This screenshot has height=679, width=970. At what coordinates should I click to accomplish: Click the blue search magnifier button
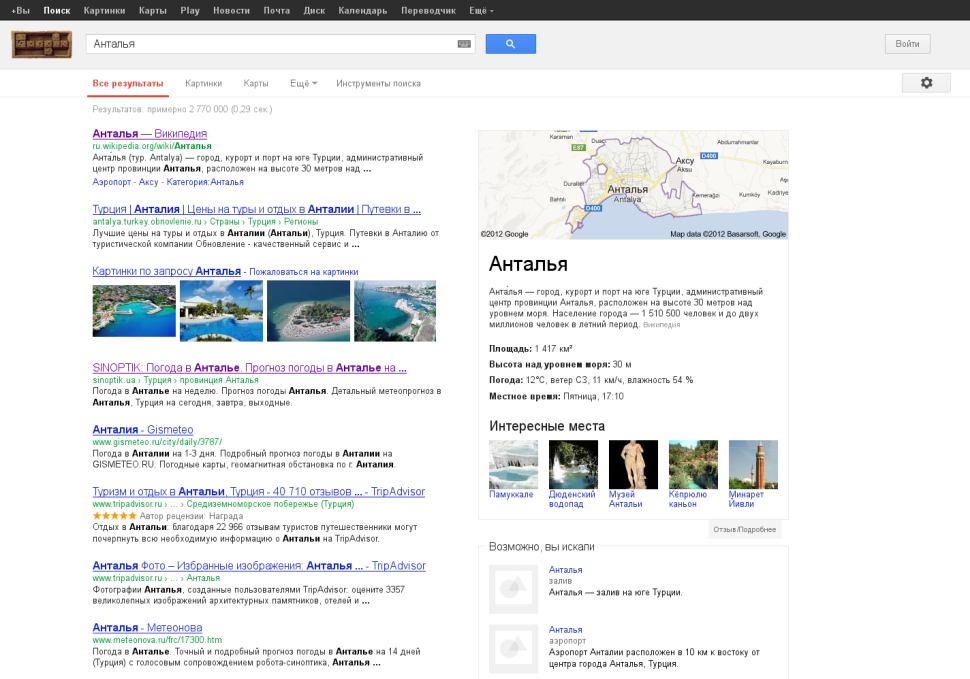(510, 44)
